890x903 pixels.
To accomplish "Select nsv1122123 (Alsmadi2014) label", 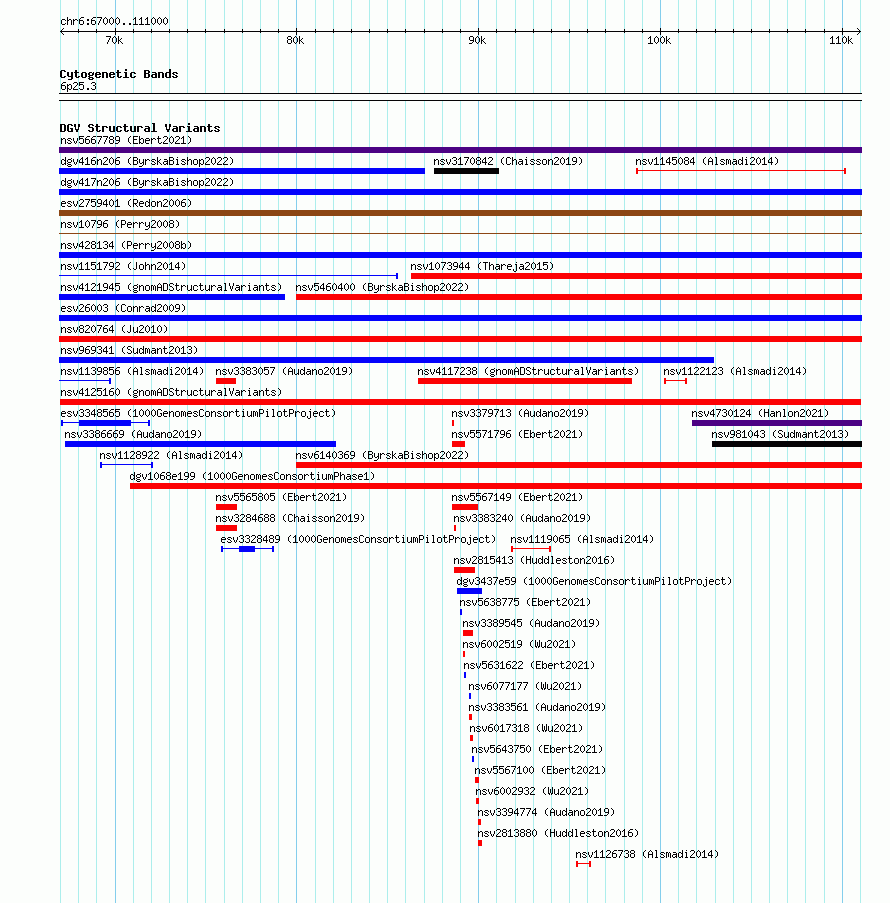I will 734,371.
